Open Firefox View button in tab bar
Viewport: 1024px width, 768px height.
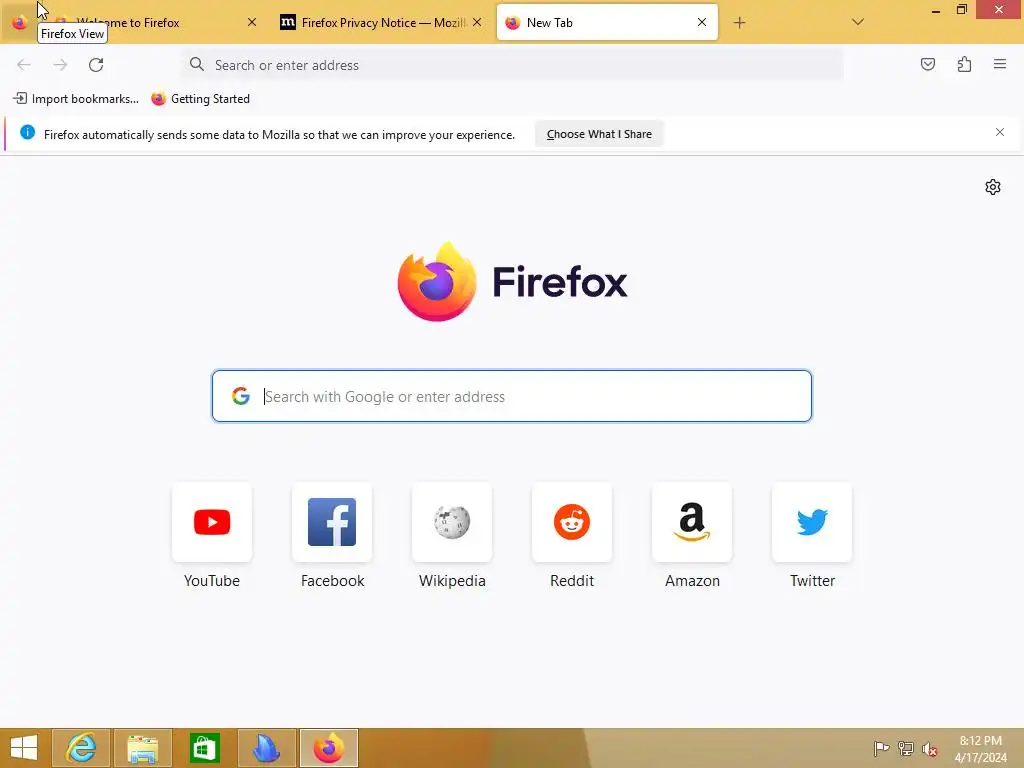(x=20, y=22)
